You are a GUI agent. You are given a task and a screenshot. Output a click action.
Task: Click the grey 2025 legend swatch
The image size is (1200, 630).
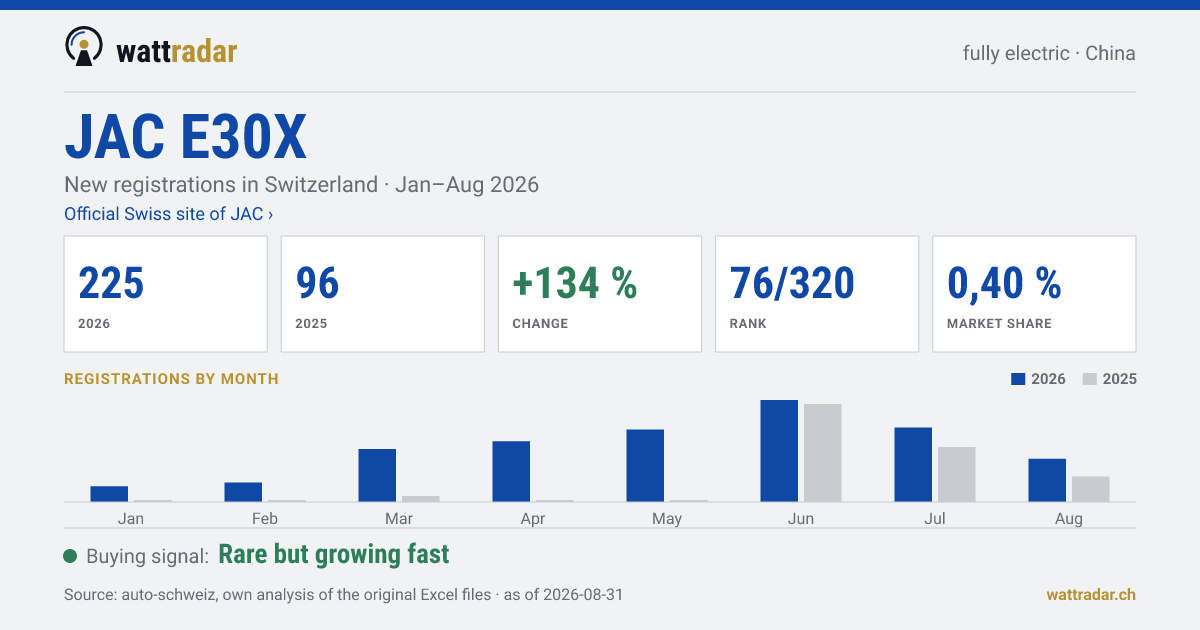coord(1090,379)
